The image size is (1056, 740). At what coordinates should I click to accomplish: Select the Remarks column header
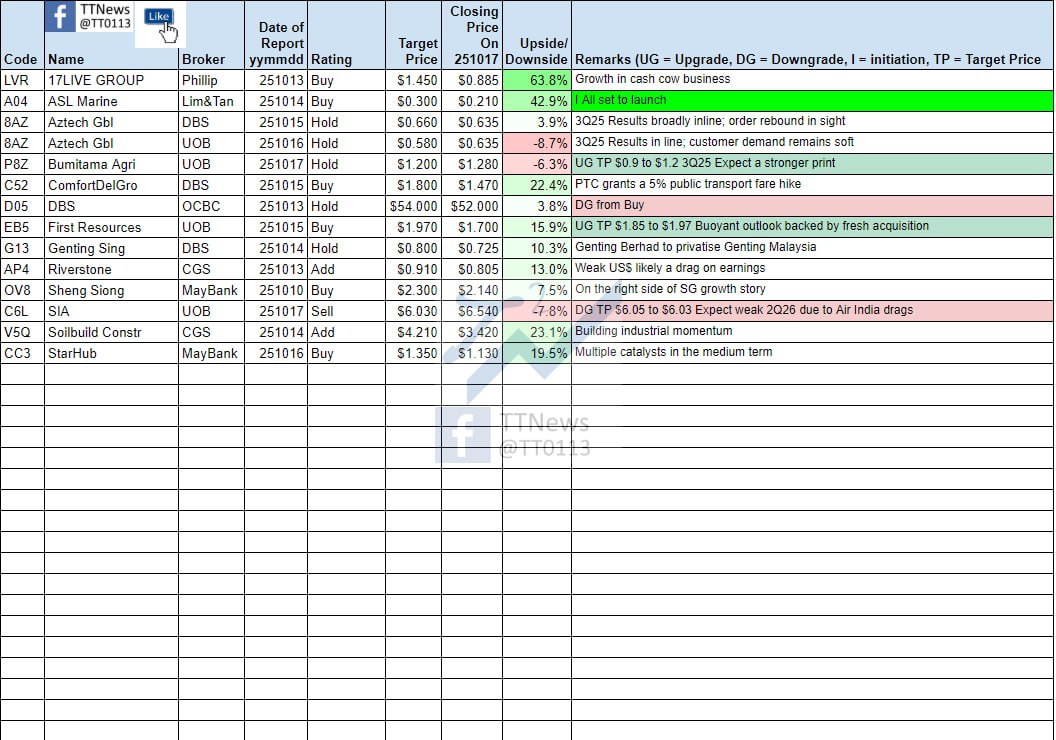pos(808,59)
